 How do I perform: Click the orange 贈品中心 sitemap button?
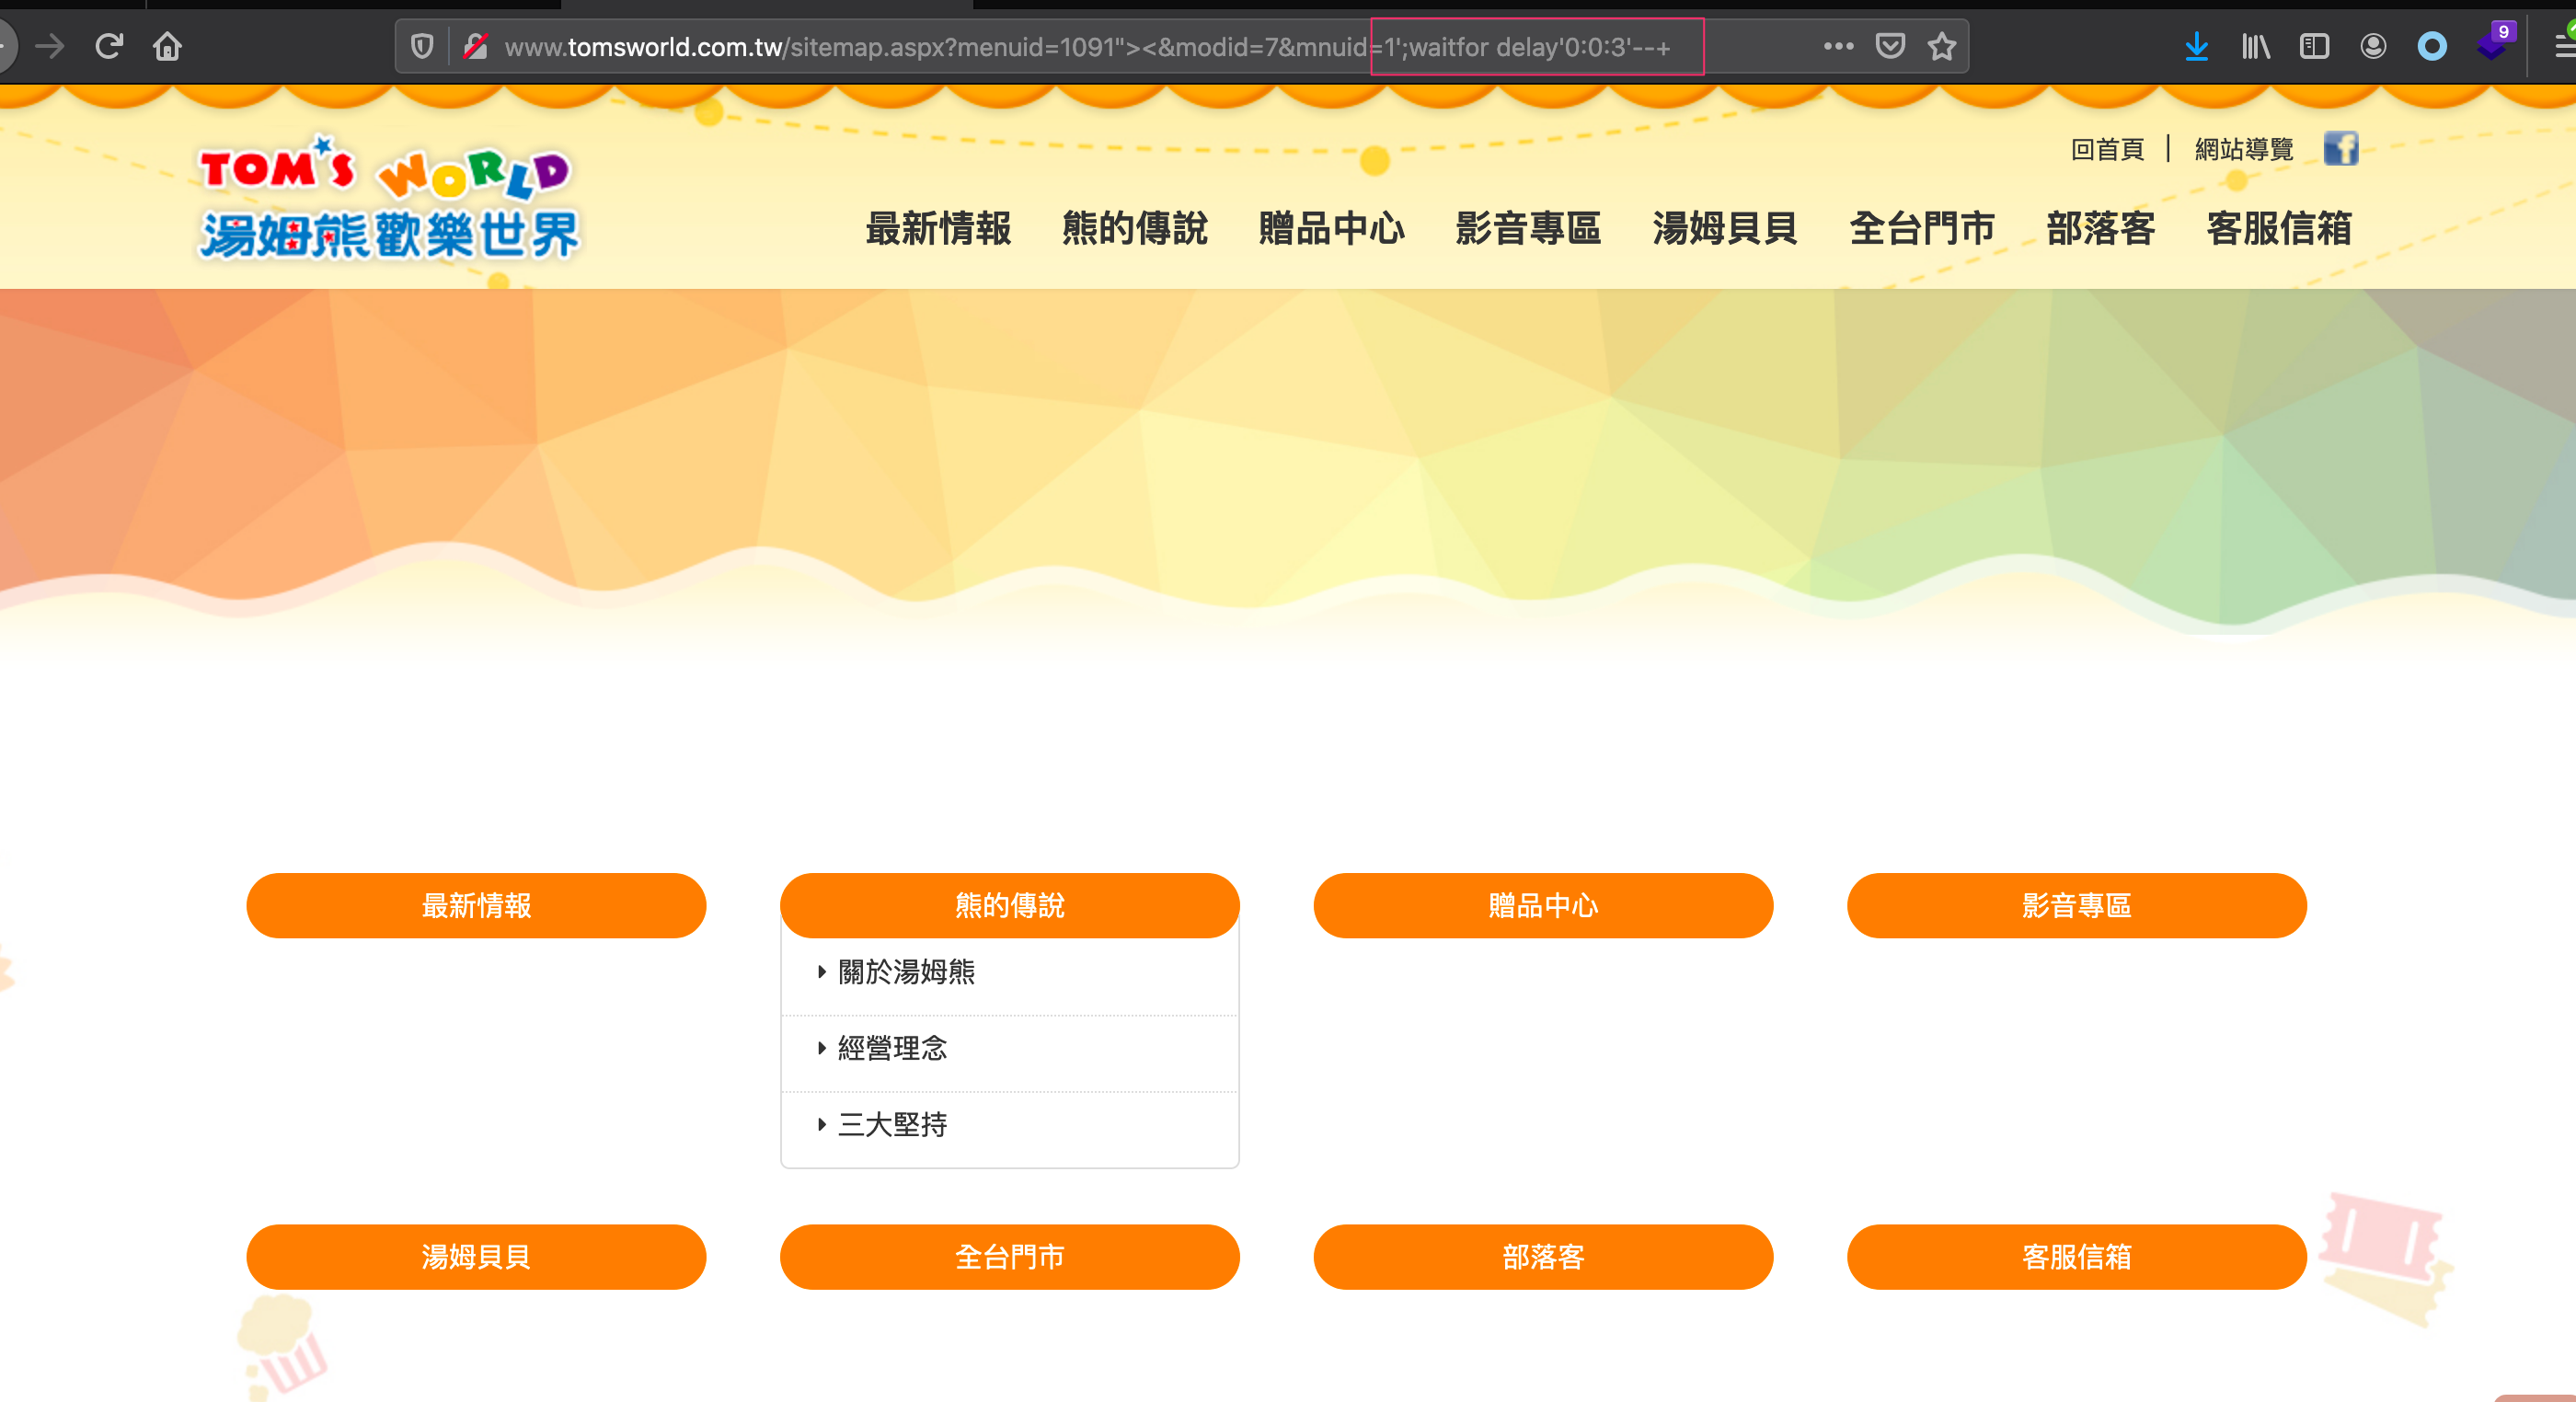(x=1543, y=905)
